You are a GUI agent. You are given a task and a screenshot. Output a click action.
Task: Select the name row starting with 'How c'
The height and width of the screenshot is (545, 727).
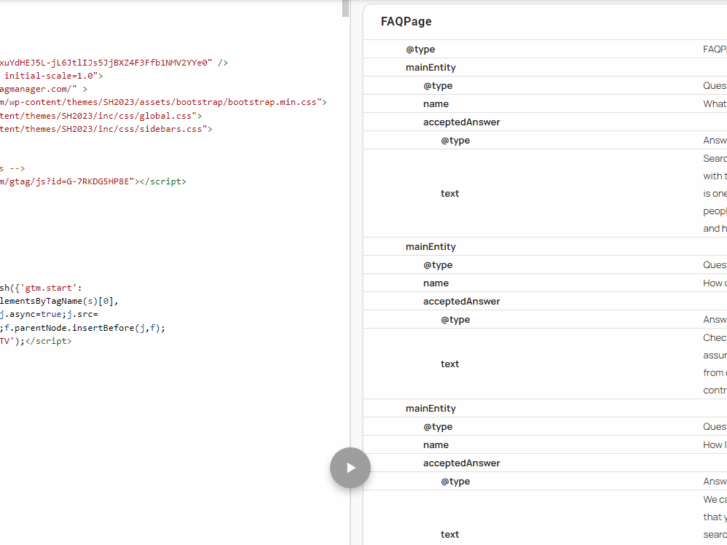pyautogui.click(x=545, y=283)
